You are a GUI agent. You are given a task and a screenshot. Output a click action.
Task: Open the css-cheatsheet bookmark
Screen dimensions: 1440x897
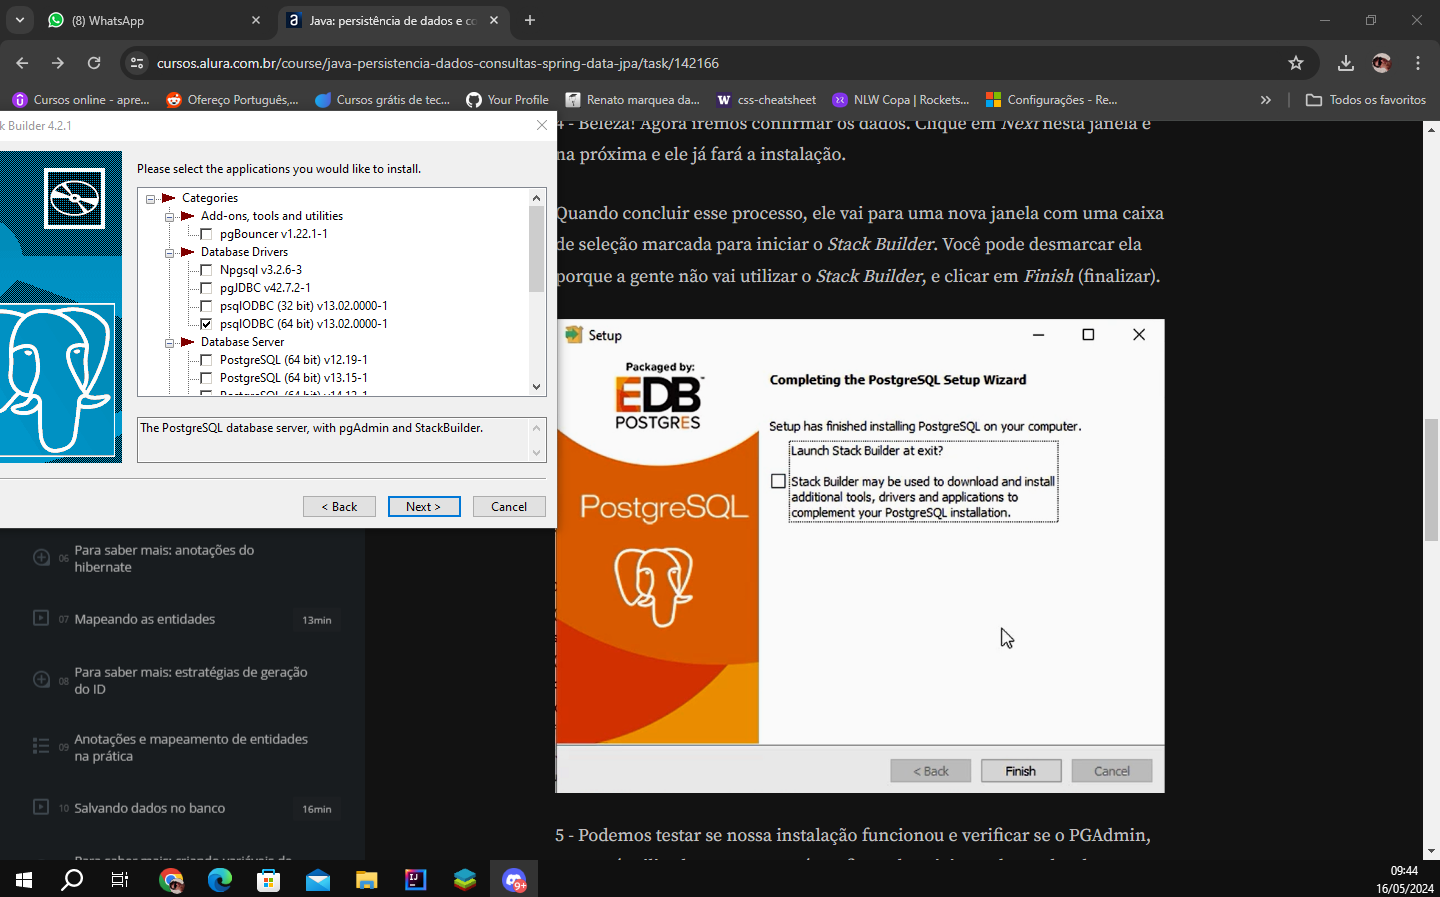pyautogui.click(x=767, y=100)
